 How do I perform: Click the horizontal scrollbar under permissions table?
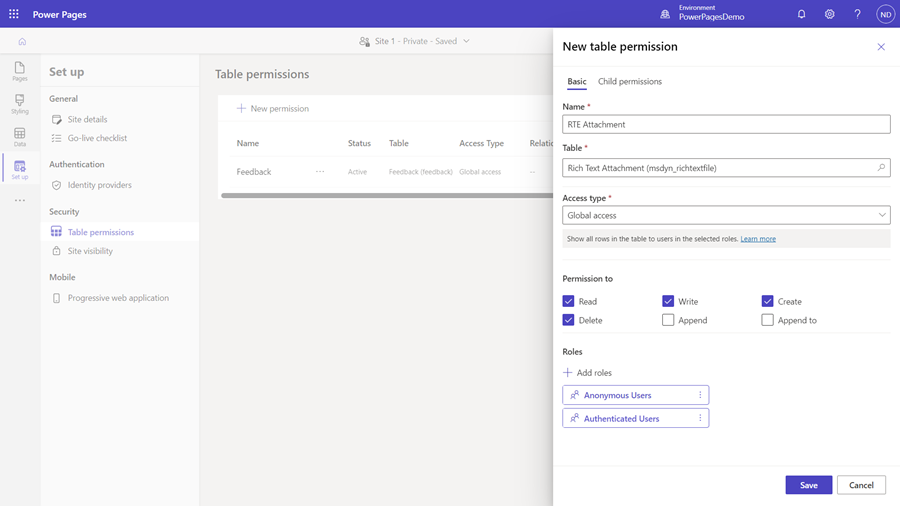(x=387, y=196)
